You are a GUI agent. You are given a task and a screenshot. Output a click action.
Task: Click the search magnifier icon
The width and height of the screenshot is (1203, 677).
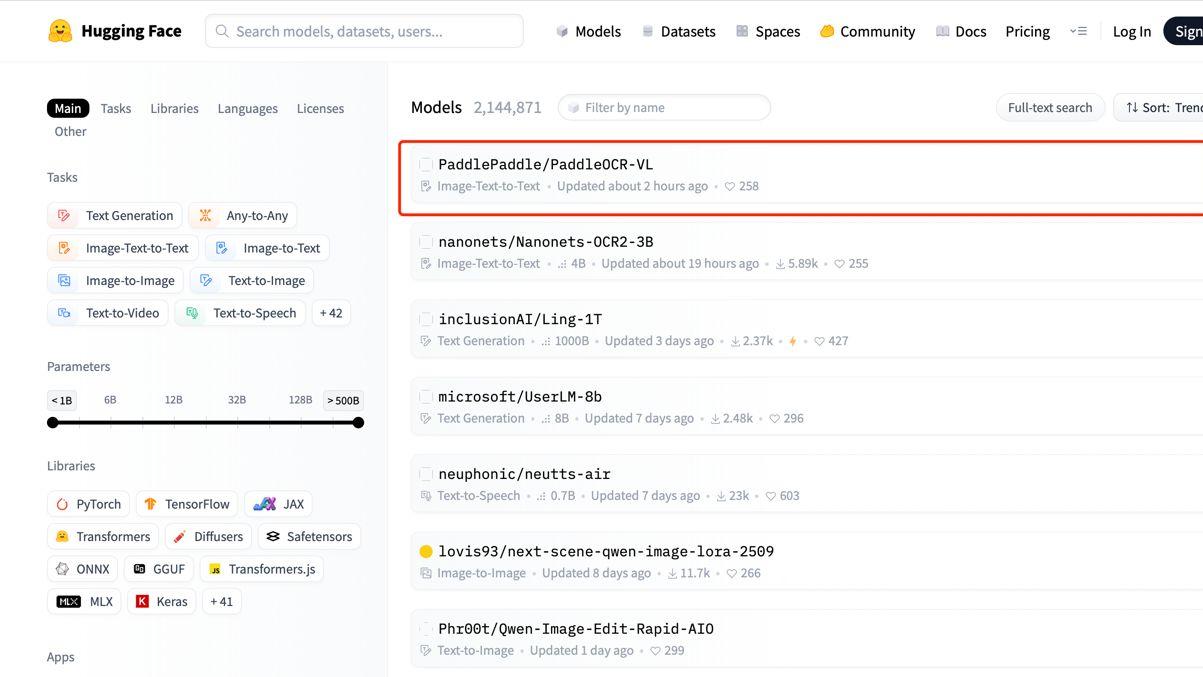[x=222, y=31]
